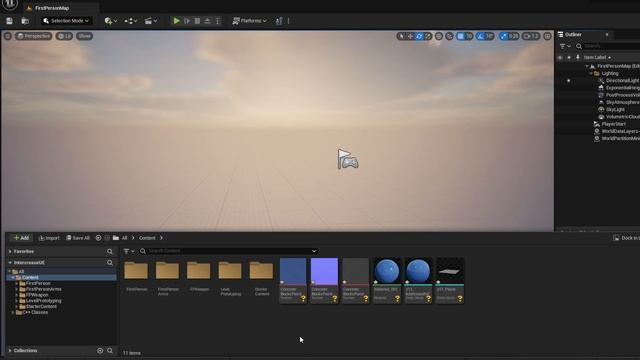640x360 pixels.
Task: Open the Lit view mode menu
Action: 64,36
